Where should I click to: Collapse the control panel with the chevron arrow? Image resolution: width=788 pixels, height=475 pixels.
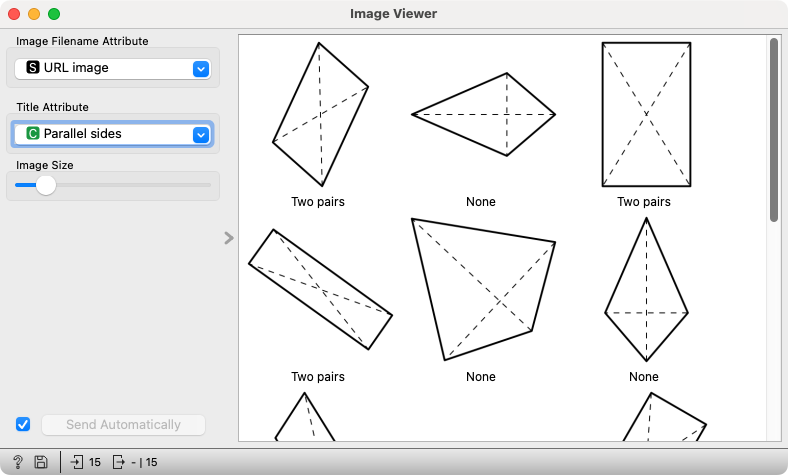[229, 238]
